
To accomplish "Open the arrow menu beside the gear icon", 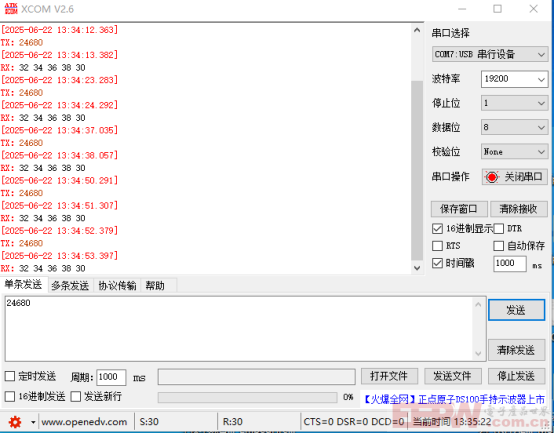I will click(33, 422).
